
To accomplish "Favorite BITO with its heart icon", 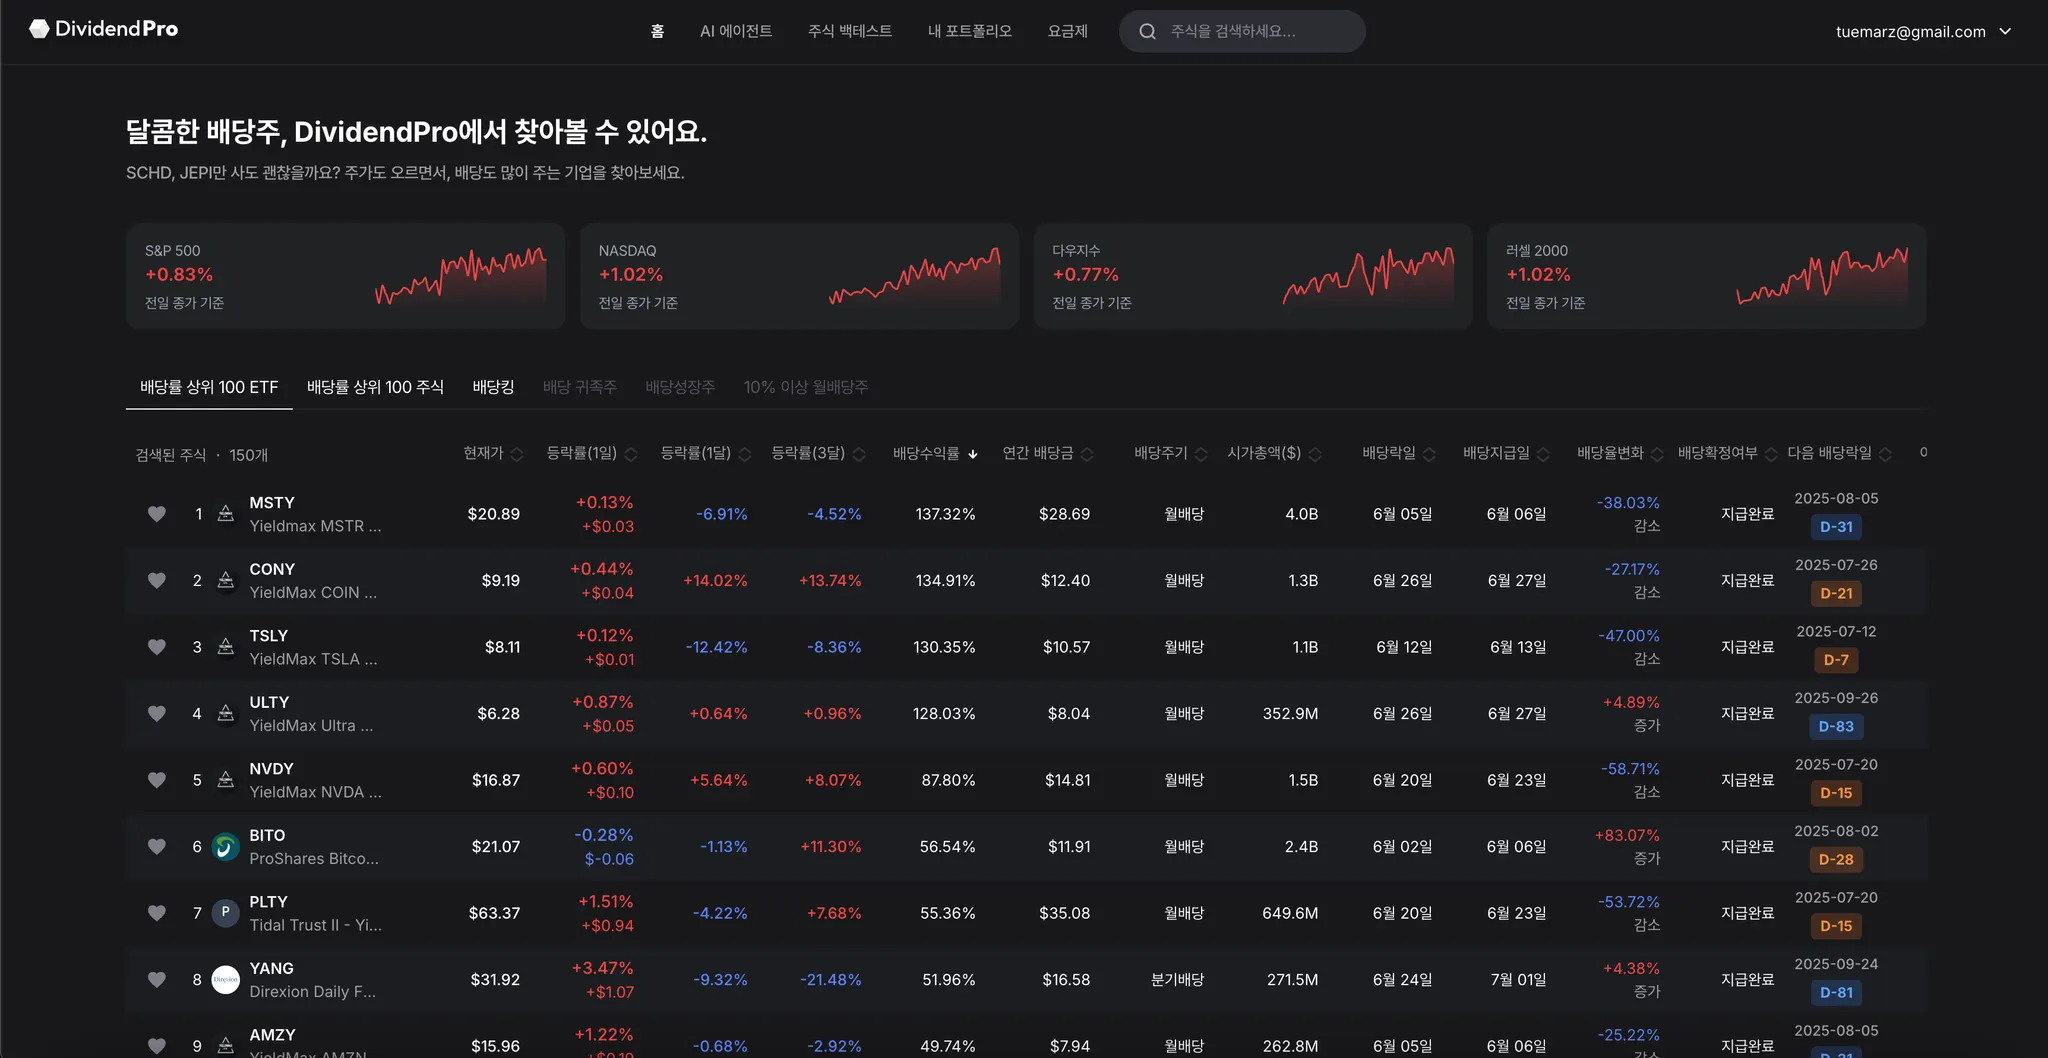I will [157, 847].
